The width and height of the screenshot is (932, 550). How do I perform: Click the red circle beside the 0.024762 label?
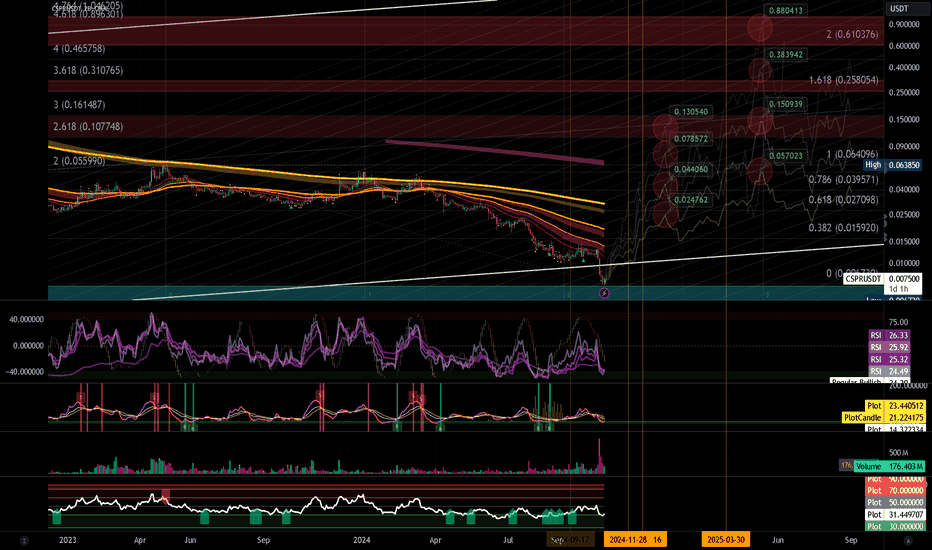tap(665, 214)
